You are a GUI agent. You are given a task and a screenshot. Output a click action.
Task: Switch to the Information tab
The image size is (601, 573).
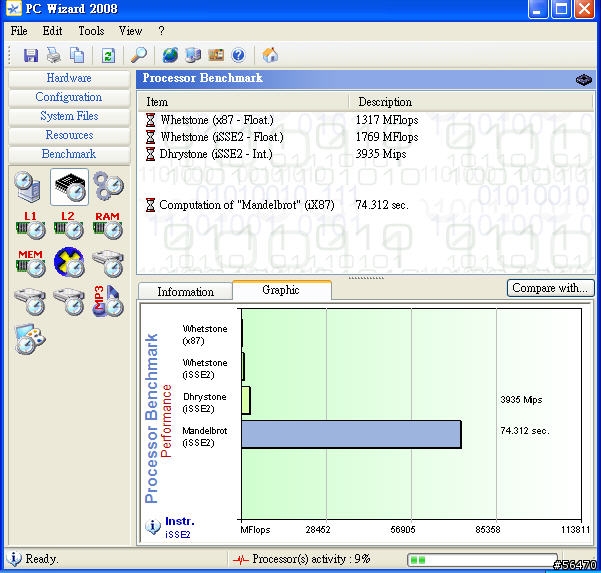(x=186, y=292)
